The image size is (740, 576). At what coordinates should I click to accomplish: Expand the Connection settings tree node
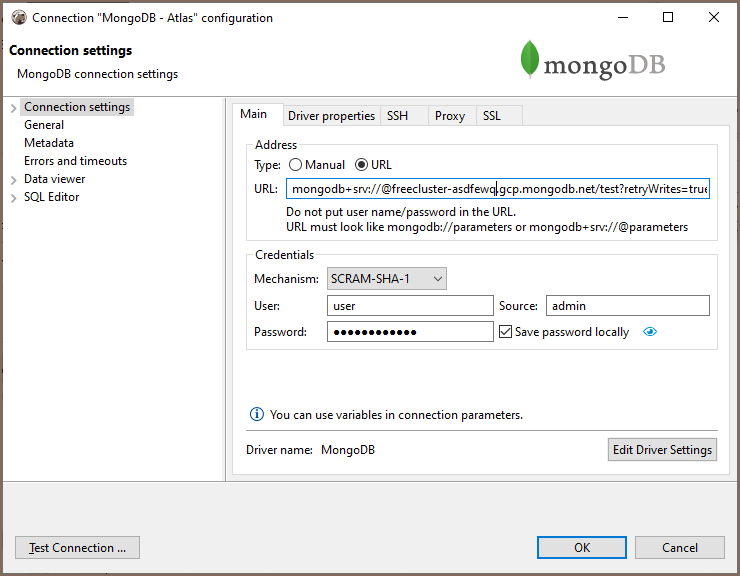(13, 108)
